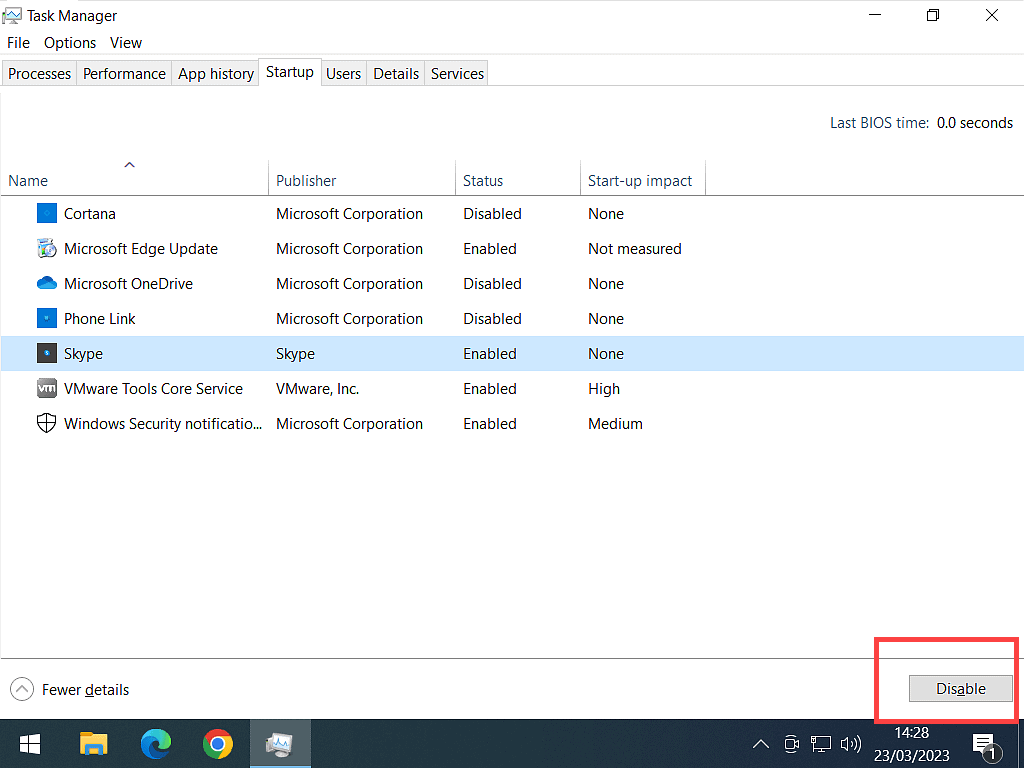
Task: Click the VMware Tools Core Service icon
Action: pyautogui.click(x=47, y=389)
